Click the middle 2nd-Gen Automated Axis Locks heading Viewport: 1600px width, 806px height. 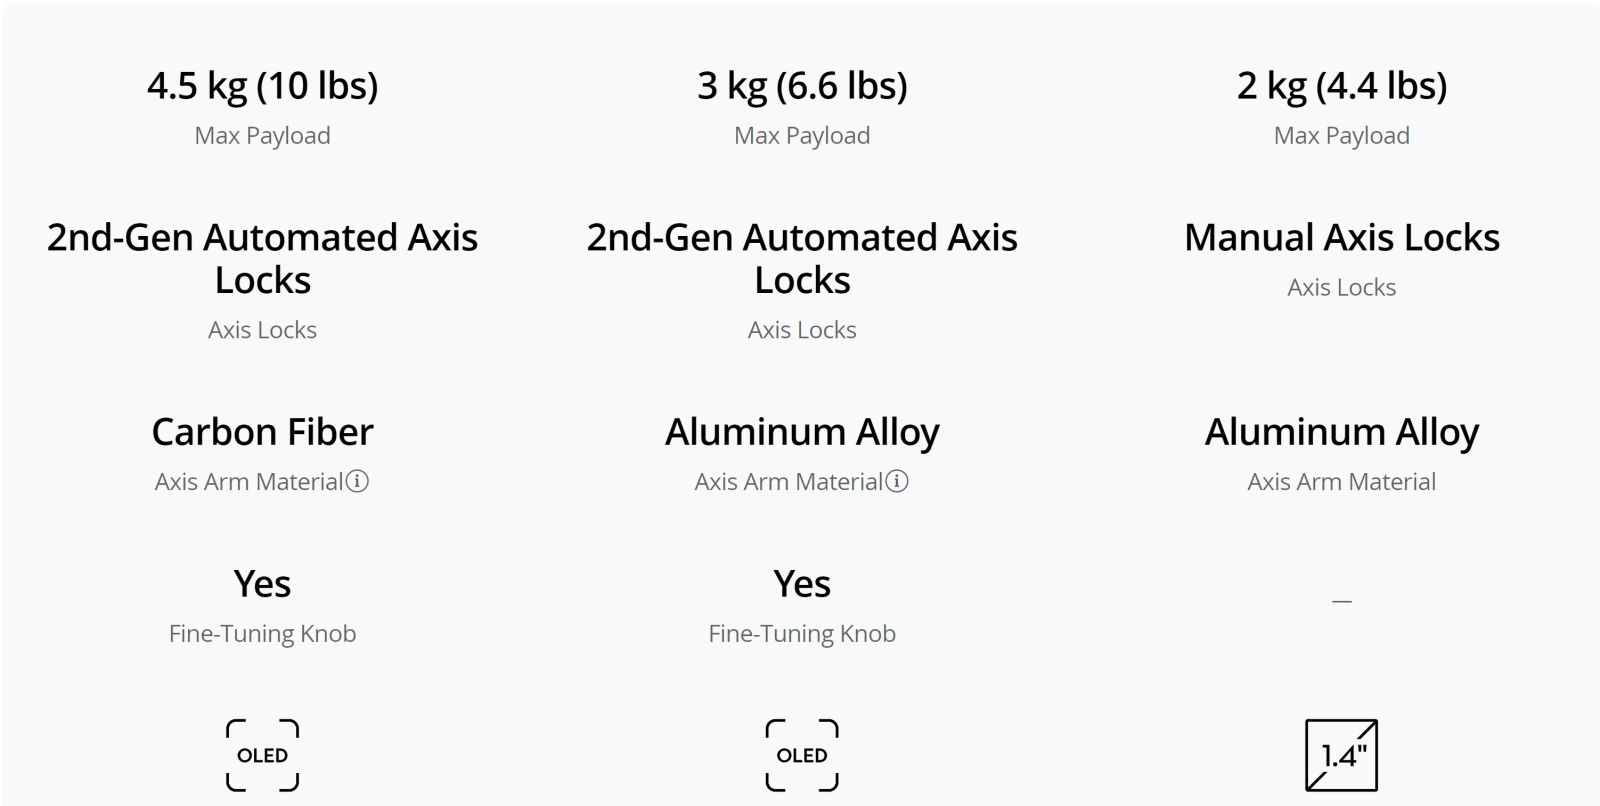click(x=802, y=259)
